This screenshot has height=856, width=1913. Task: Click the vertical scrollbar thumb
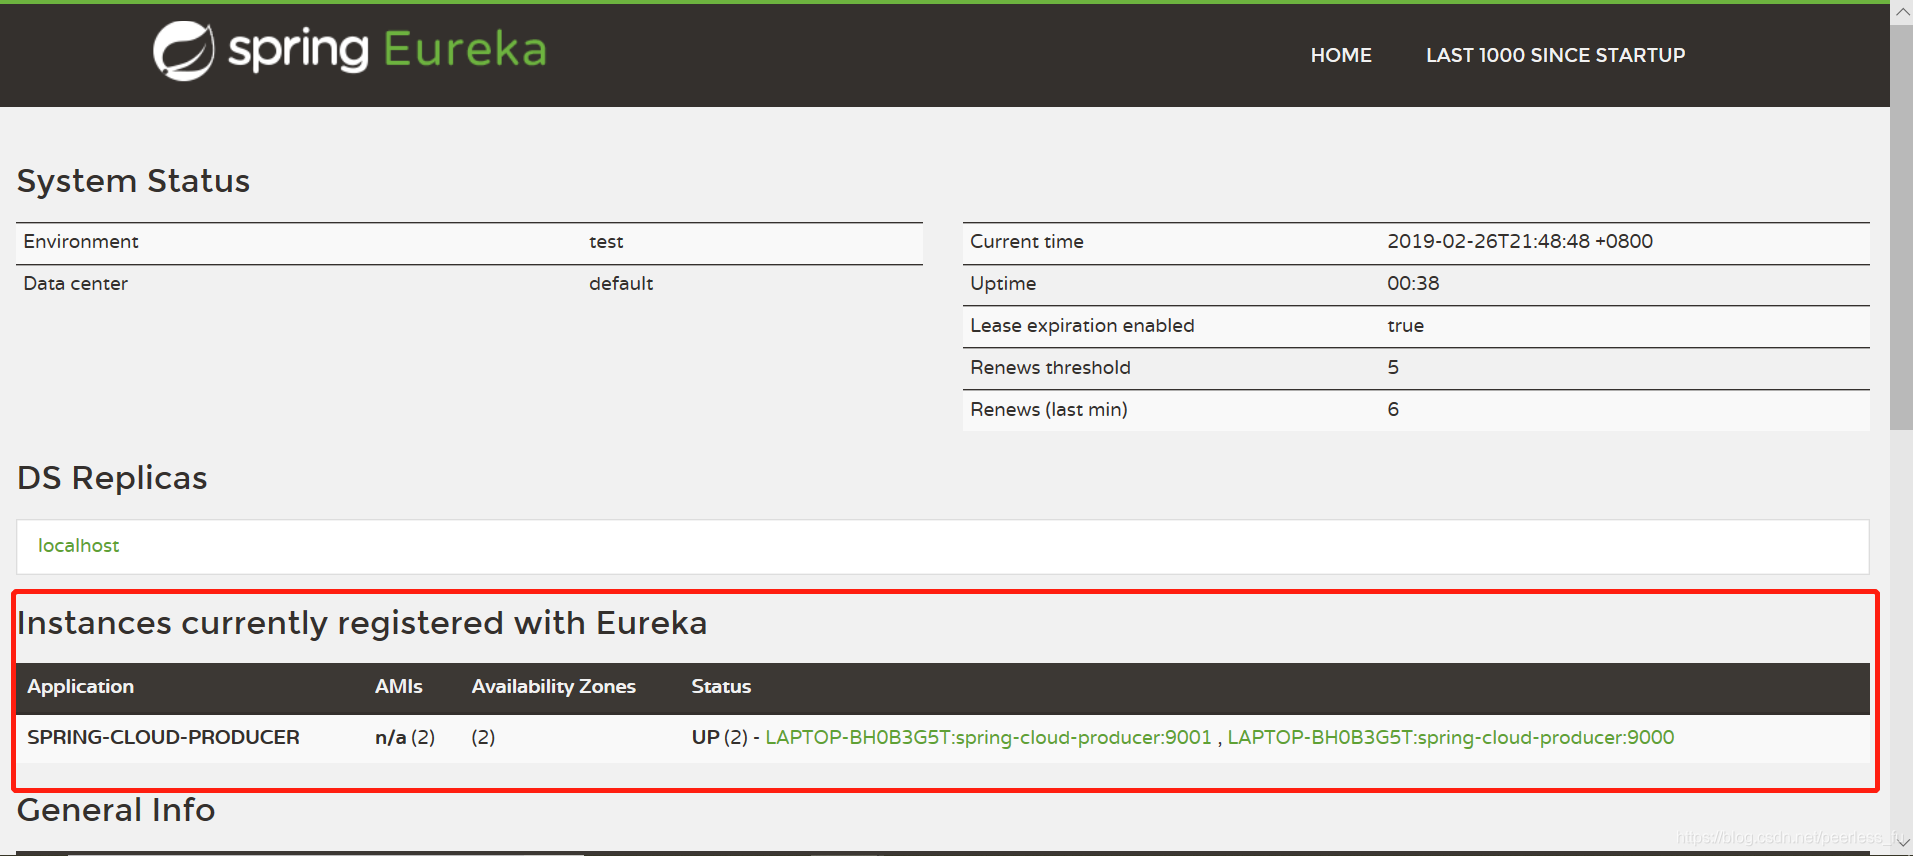(1902, 228)
